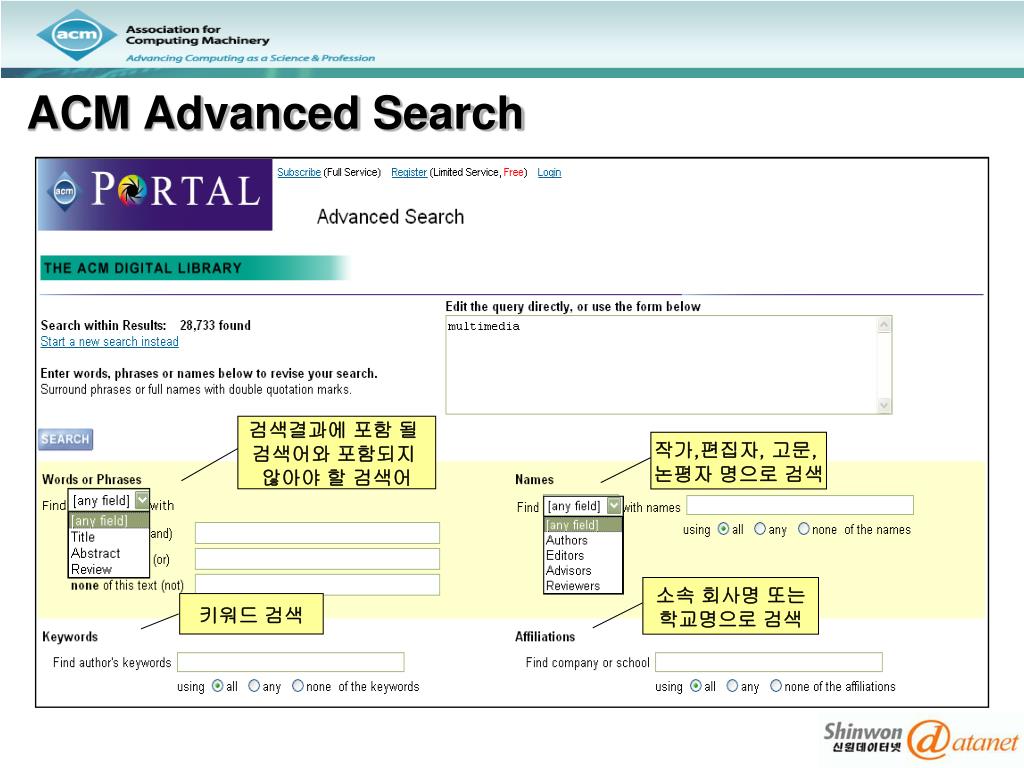Select 'all' radio for the names
This screenshot has height=768, width=1024.
coord(723,529)
